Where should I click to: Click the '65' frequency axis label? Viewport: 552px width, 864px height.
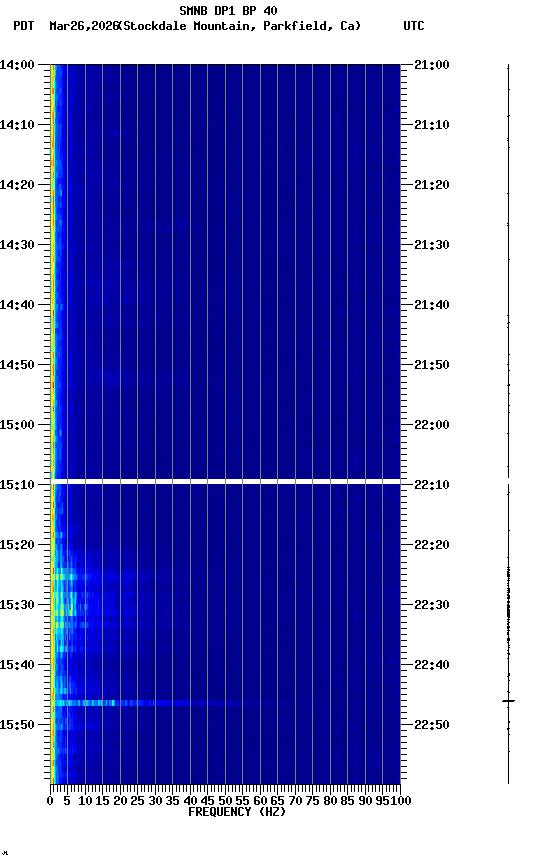[277, 801]
